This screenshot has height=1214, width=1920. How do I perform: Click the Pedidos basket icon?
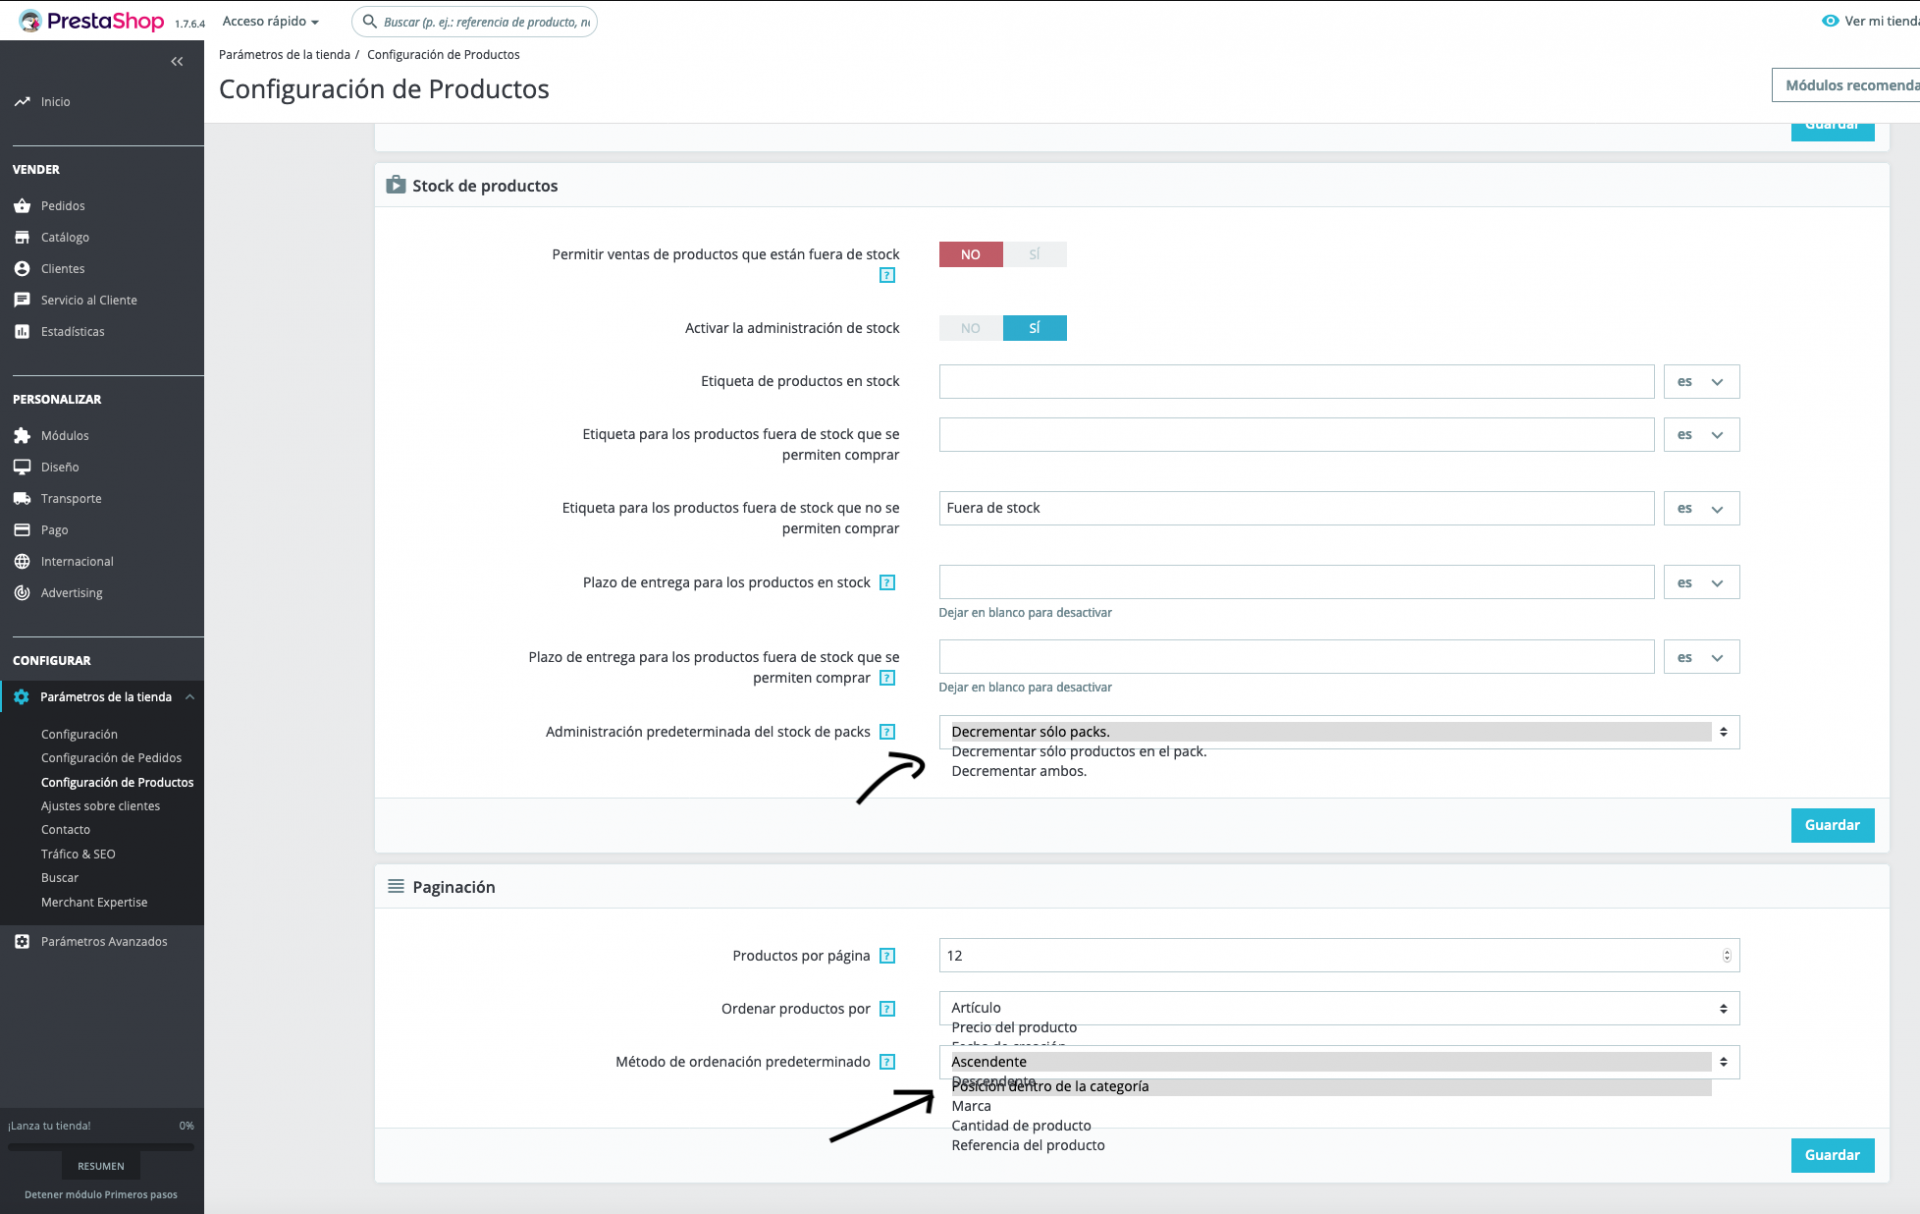(x=22, y=206)
